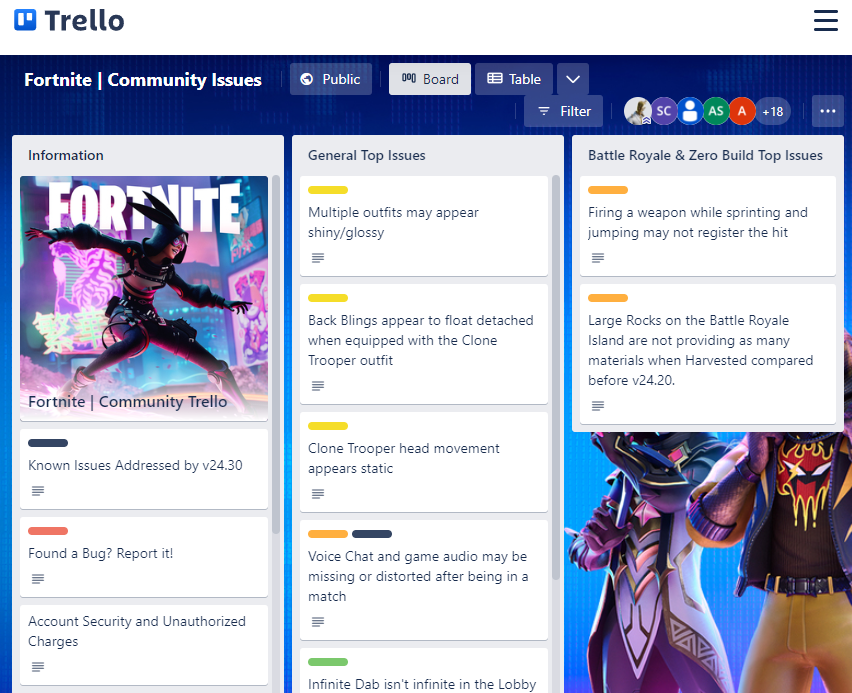Click orange label on Voice Chat card

(x=328, y=534)
